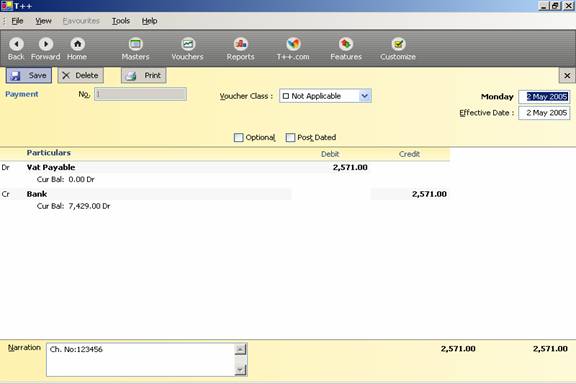576x384 pixels.
Task: Open the Help menu
Action: 150,21
